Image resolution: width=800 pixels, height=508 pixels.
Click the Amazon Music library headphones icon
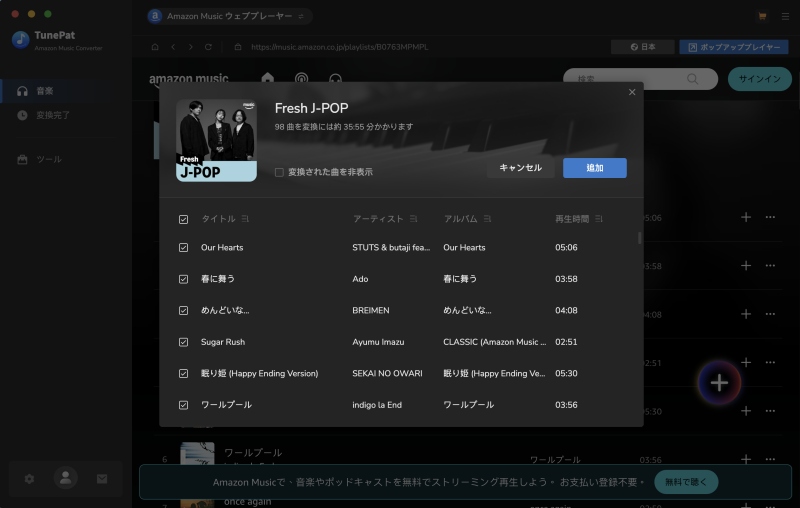[335, 80]
